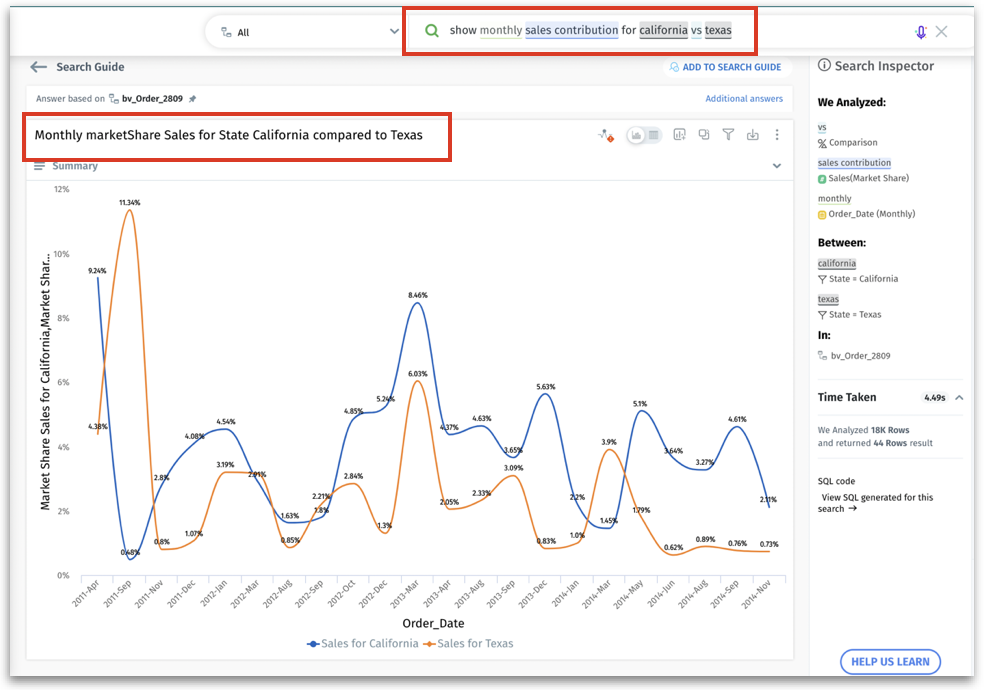
Task: View SQL generated for this search
Action: pyautogui.click(x=877, y=503)
